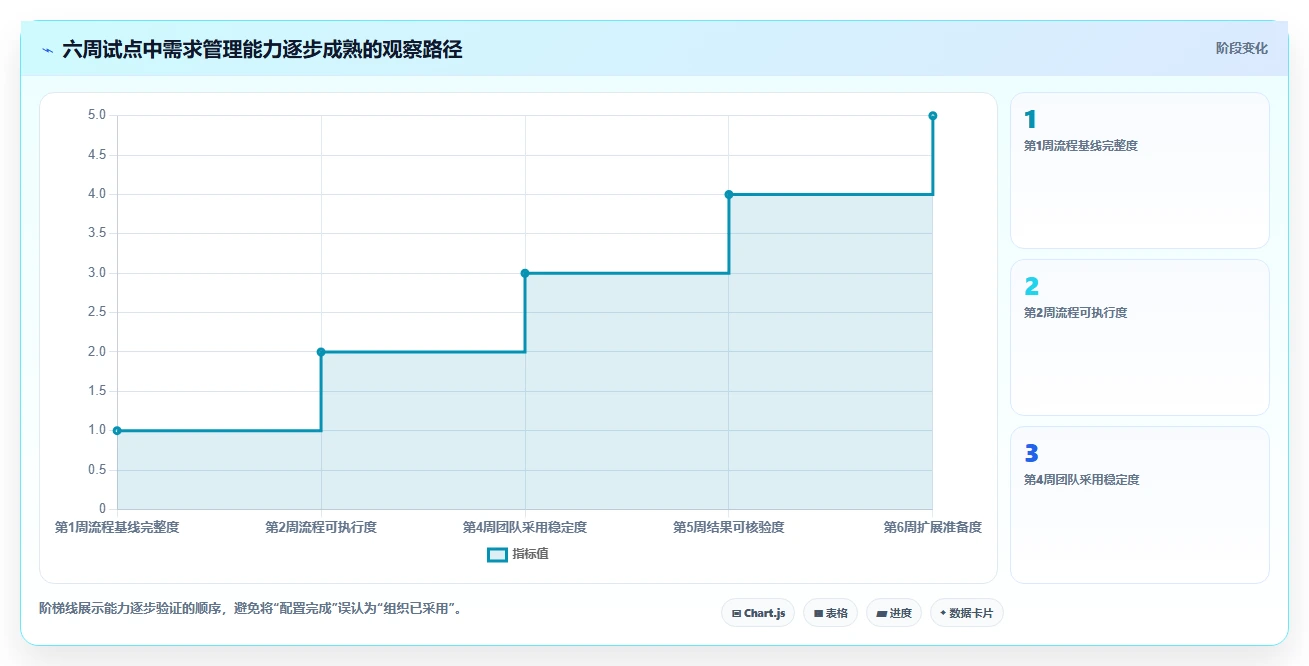Click y-axis tick label 3.5
Viewport: 1309px width, 666px height.
coord(97,233)
